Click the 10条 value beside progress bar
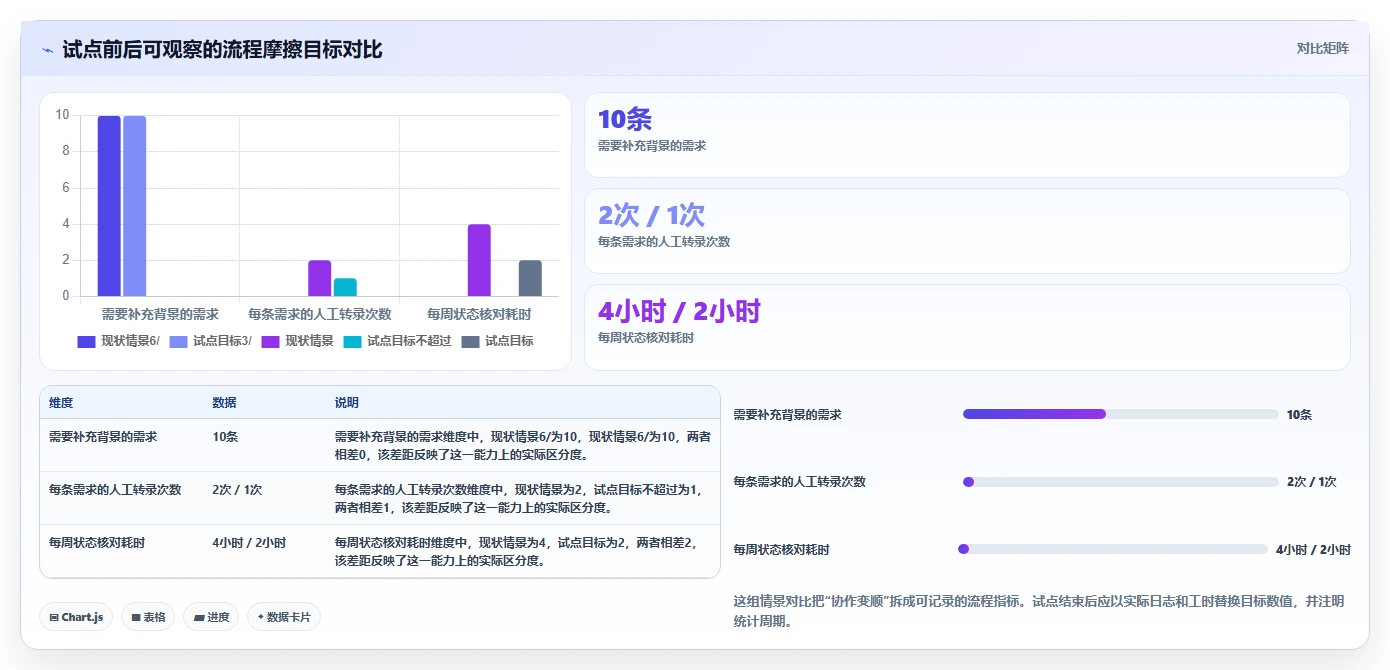 [x=1299, y=414]
